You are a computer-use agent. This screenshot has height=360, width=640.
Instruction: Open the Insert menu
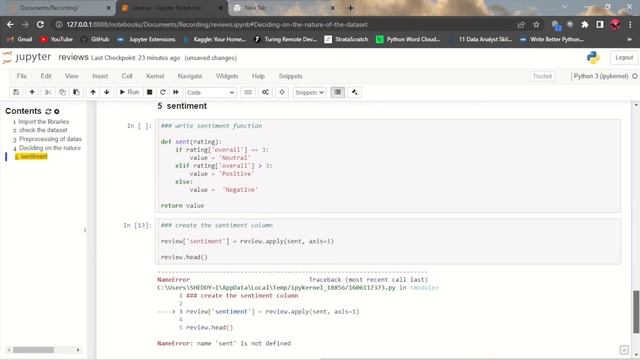pyautogui.click(x=100, y=76)
